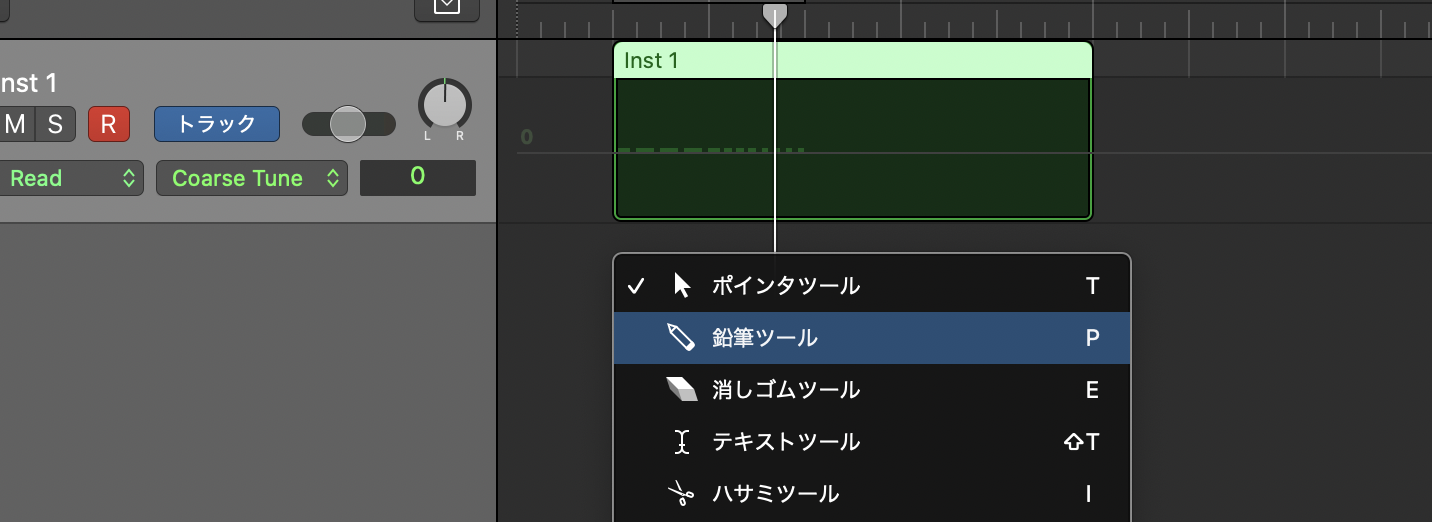This screenshot has width=1432, height=522.
Task: Solo the Inst 1 track with S
Action: [55, 124]
